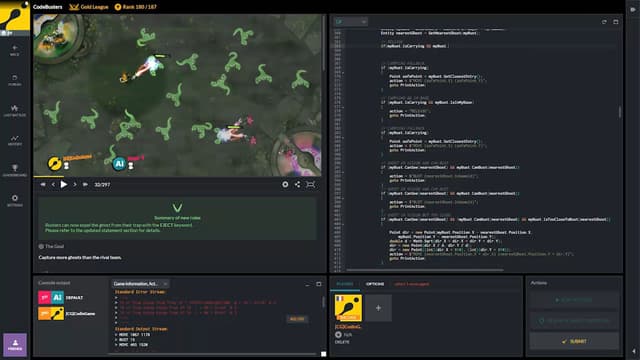Click the red-text tab beside Options

click(411, 284)
